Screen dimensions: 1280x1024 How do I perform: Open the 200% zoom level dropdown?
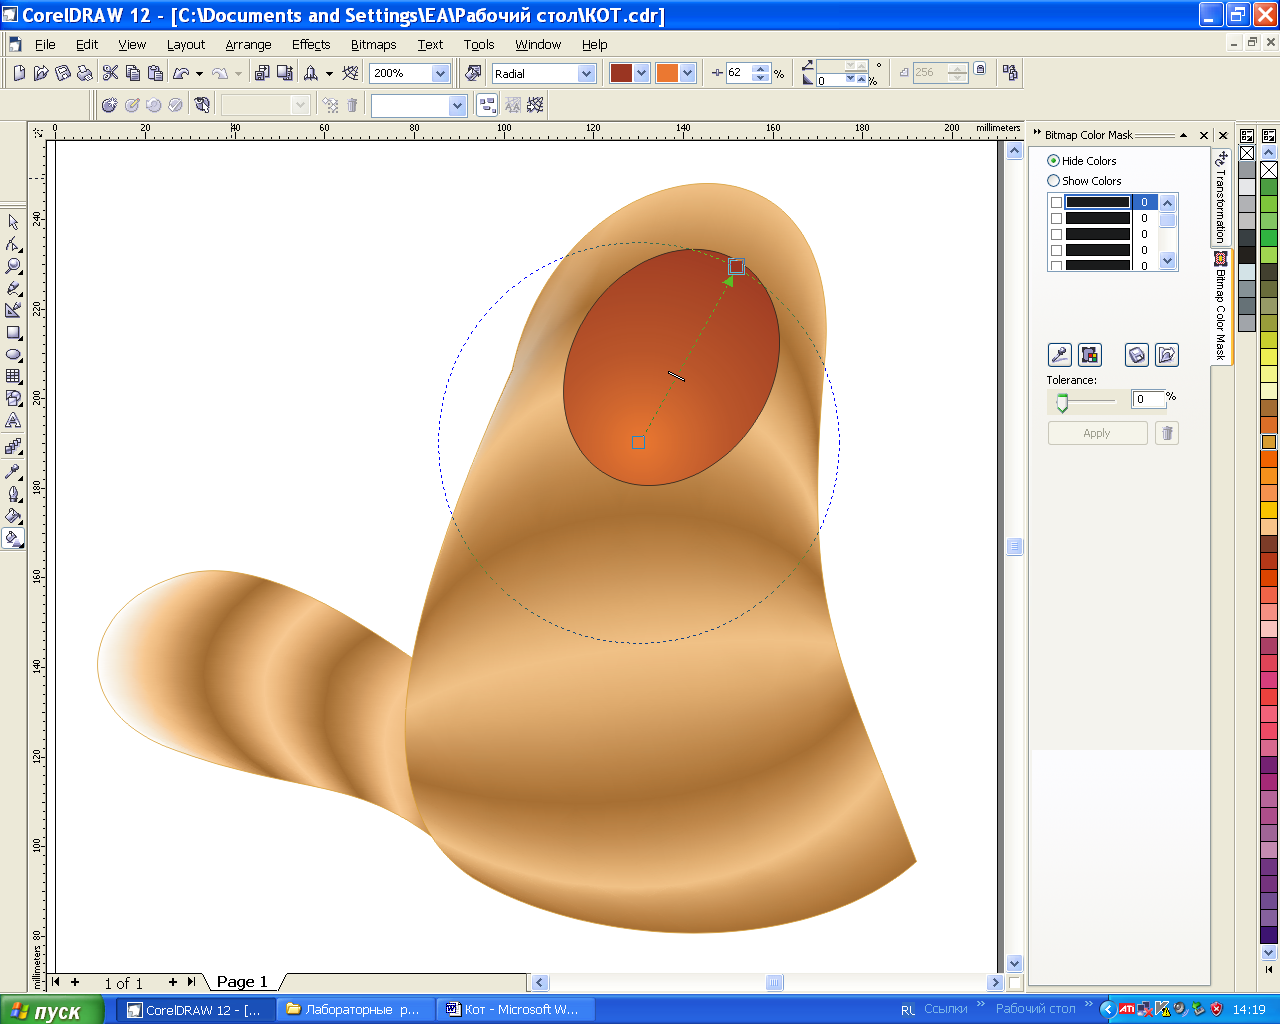[x=440, y=73]
